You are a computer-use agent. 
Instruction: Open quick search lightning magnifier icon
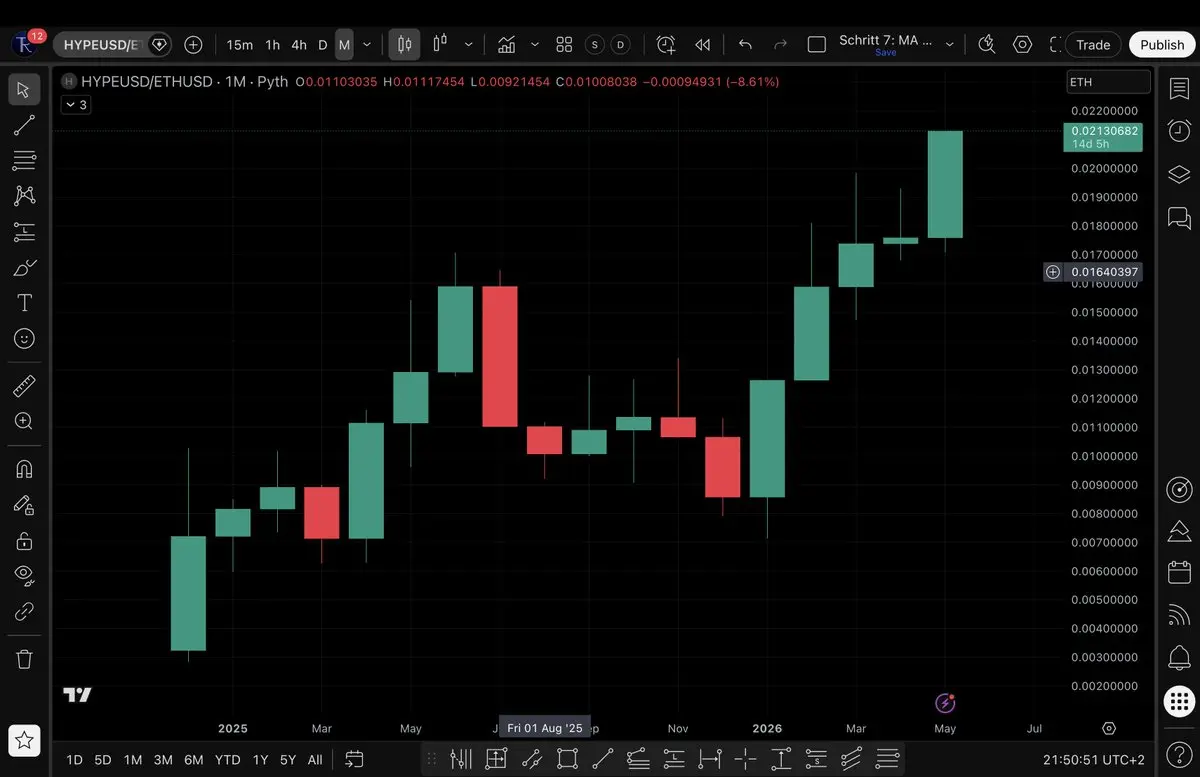(x=987, y=44)
